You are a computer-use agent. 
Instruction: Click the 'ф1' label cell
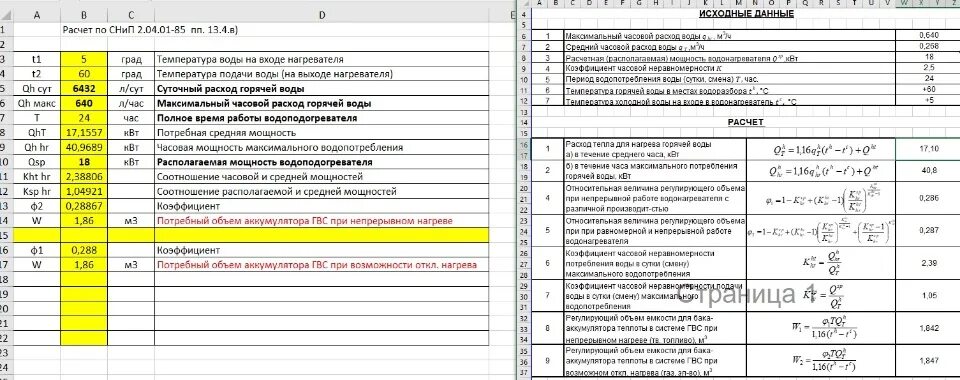tap(36, 250)
